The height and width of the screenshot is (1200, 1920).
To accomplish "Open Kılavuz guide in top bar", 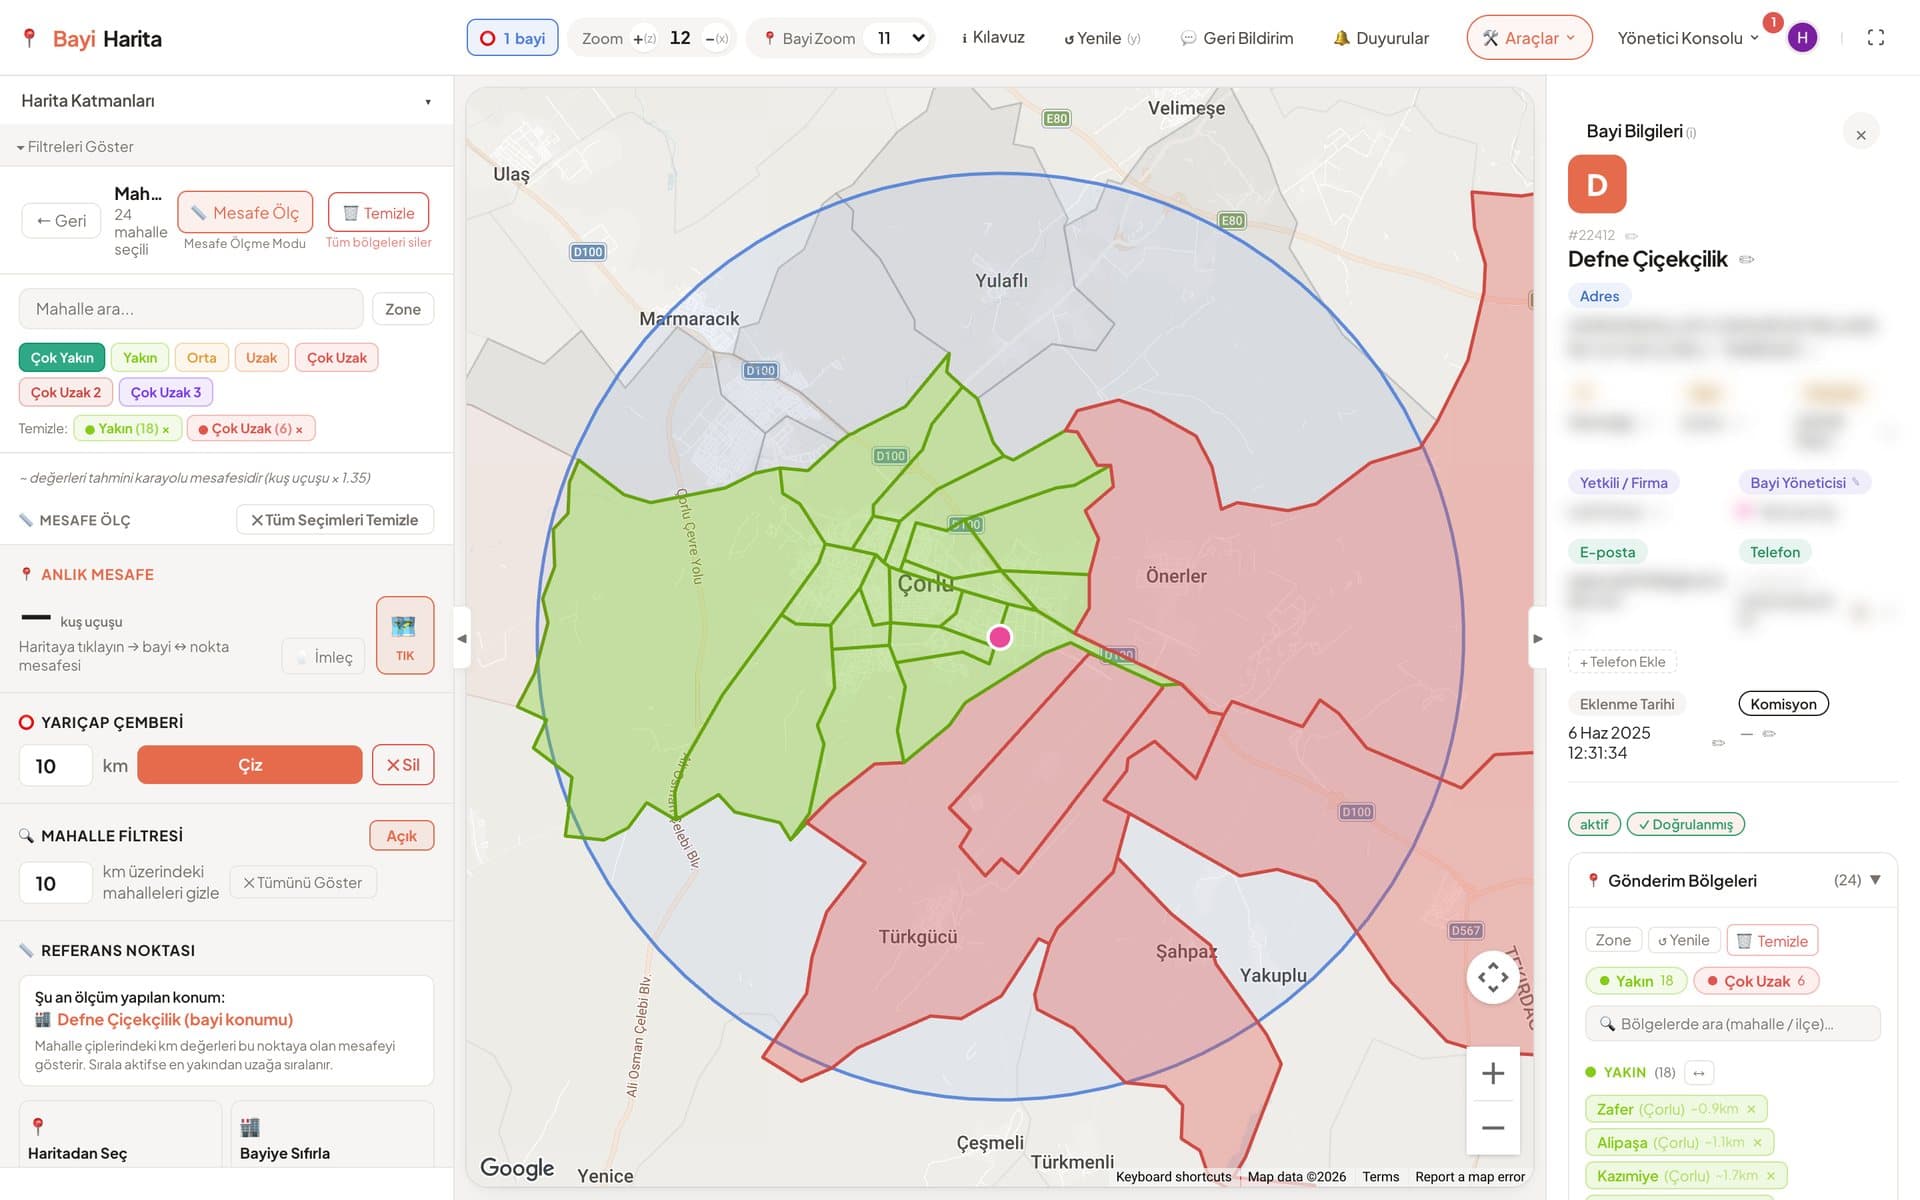I will (x=993, y=38).
